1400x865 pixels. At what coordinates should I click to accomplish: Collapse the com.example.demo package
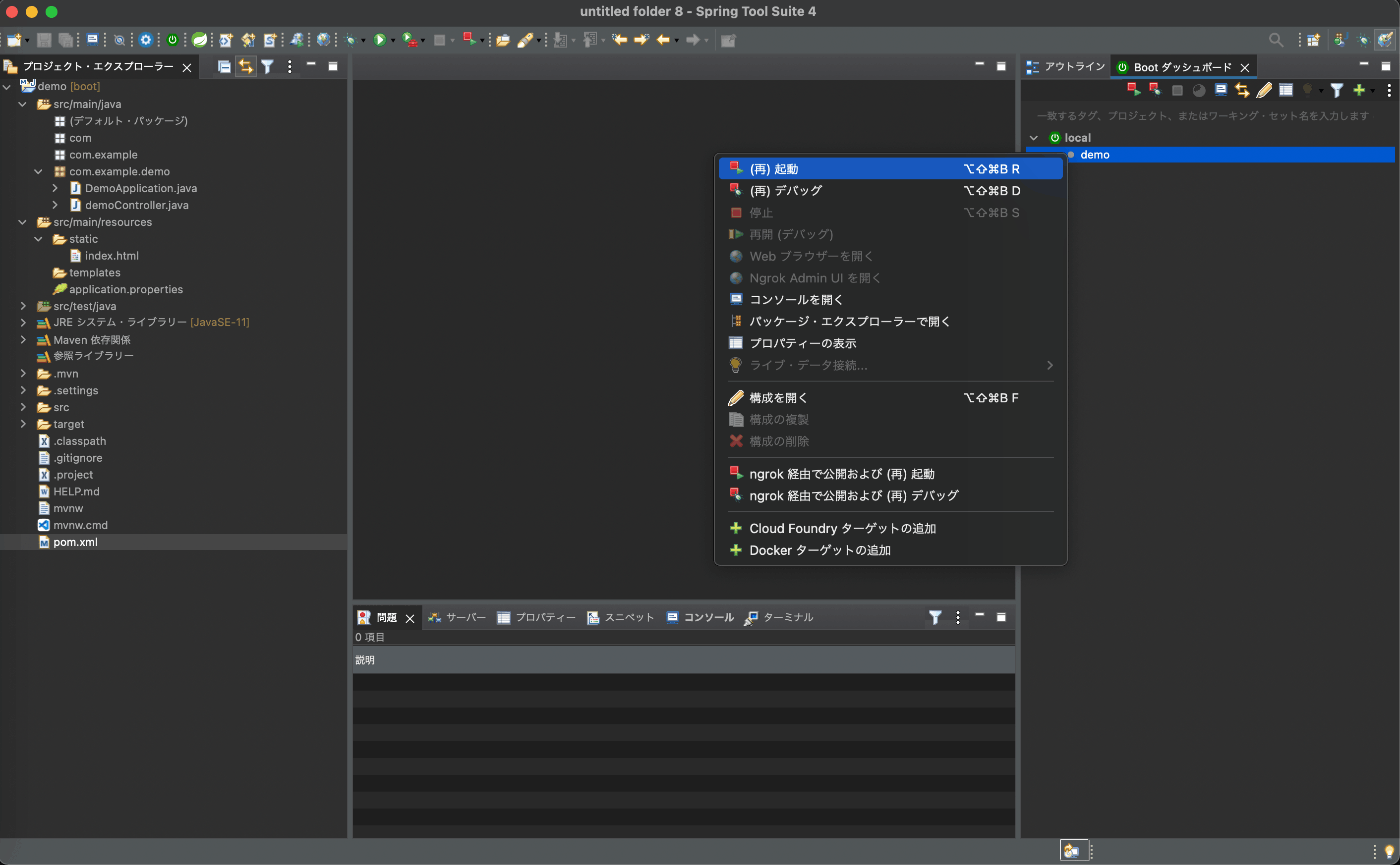pyautogui.click(x=39, y=172)
